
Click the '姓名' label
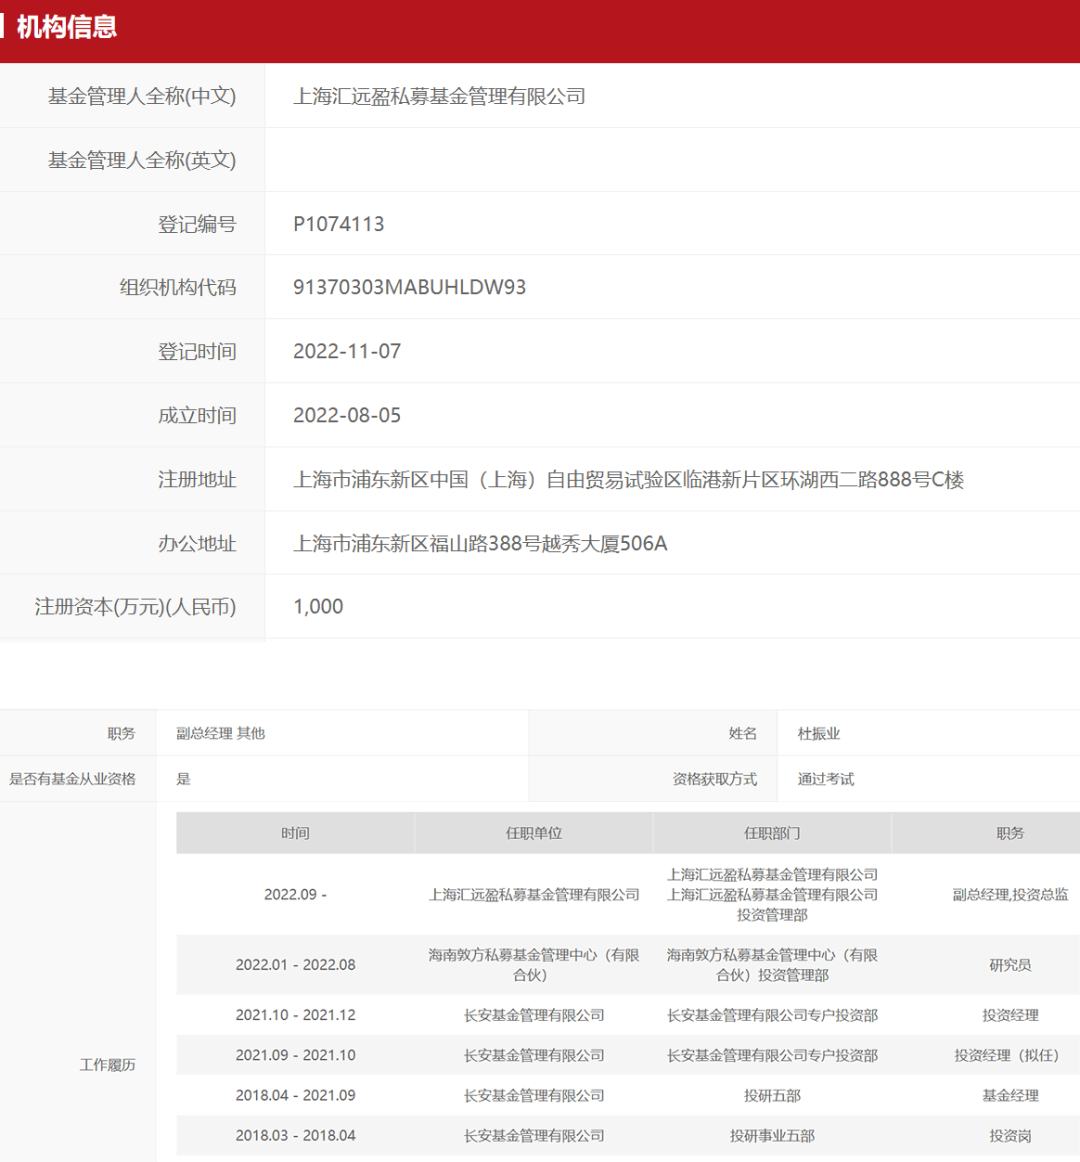click(x=743, y=734)
